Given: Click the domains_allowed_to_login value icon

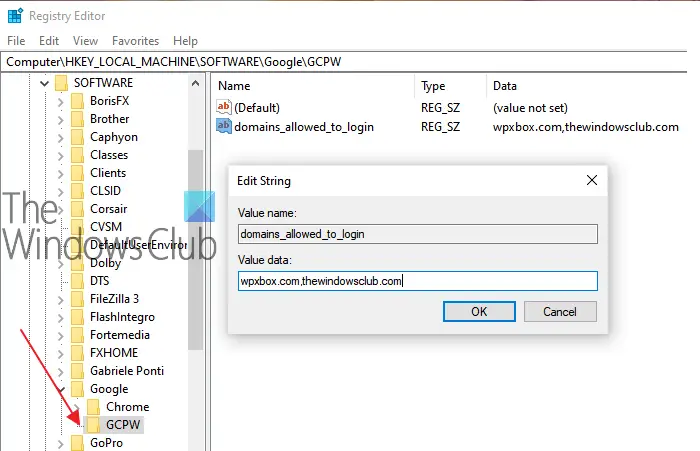Looking at the screenshot, I should [x=224, y=126].
